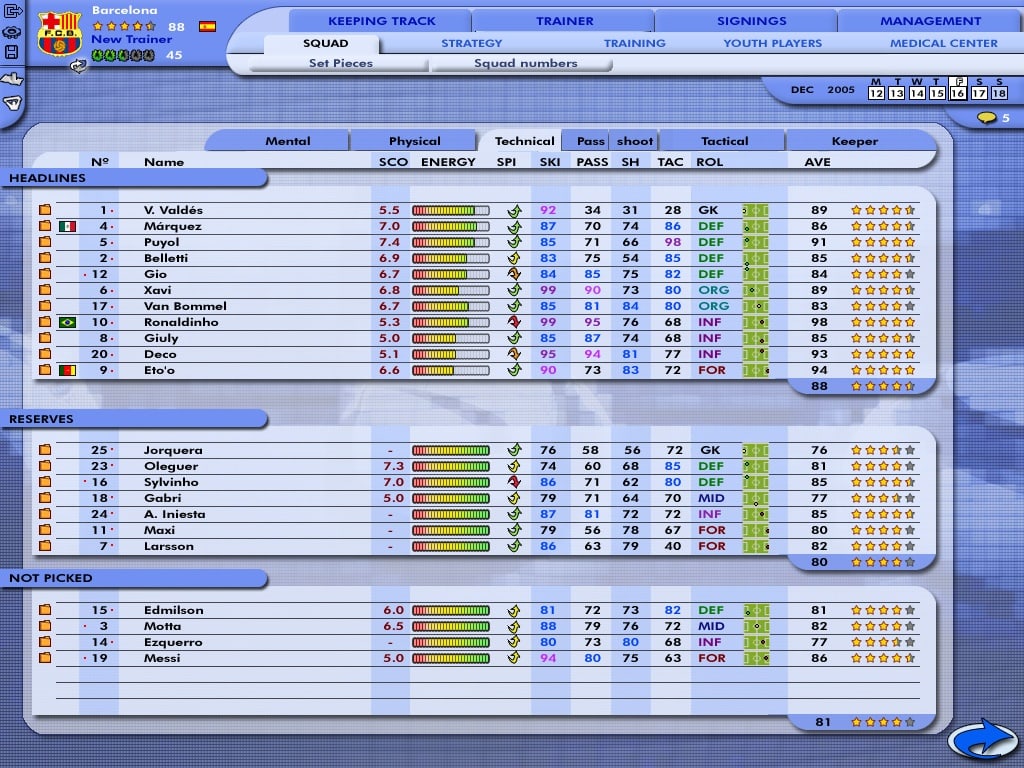Open messages via yellow speech bubble
Image resolution: width=1024 pixels, height=768 pixels.
point(987,118)
